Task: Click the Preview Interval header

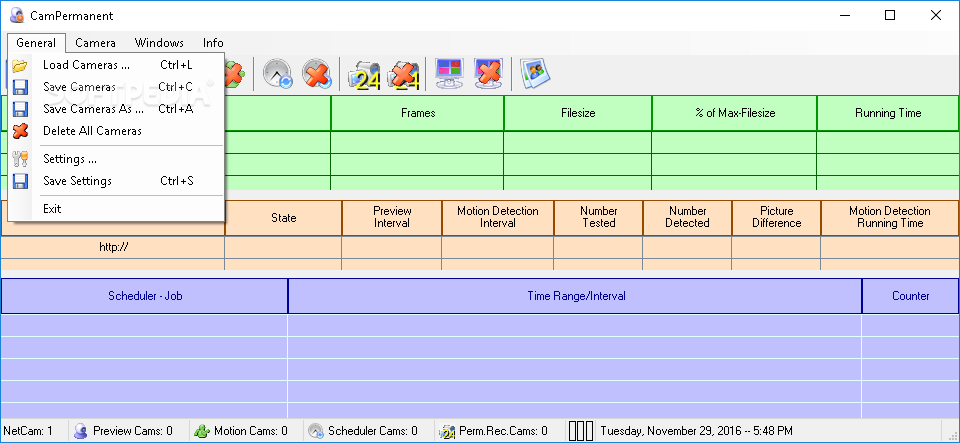Action: [x=392, y=218]
